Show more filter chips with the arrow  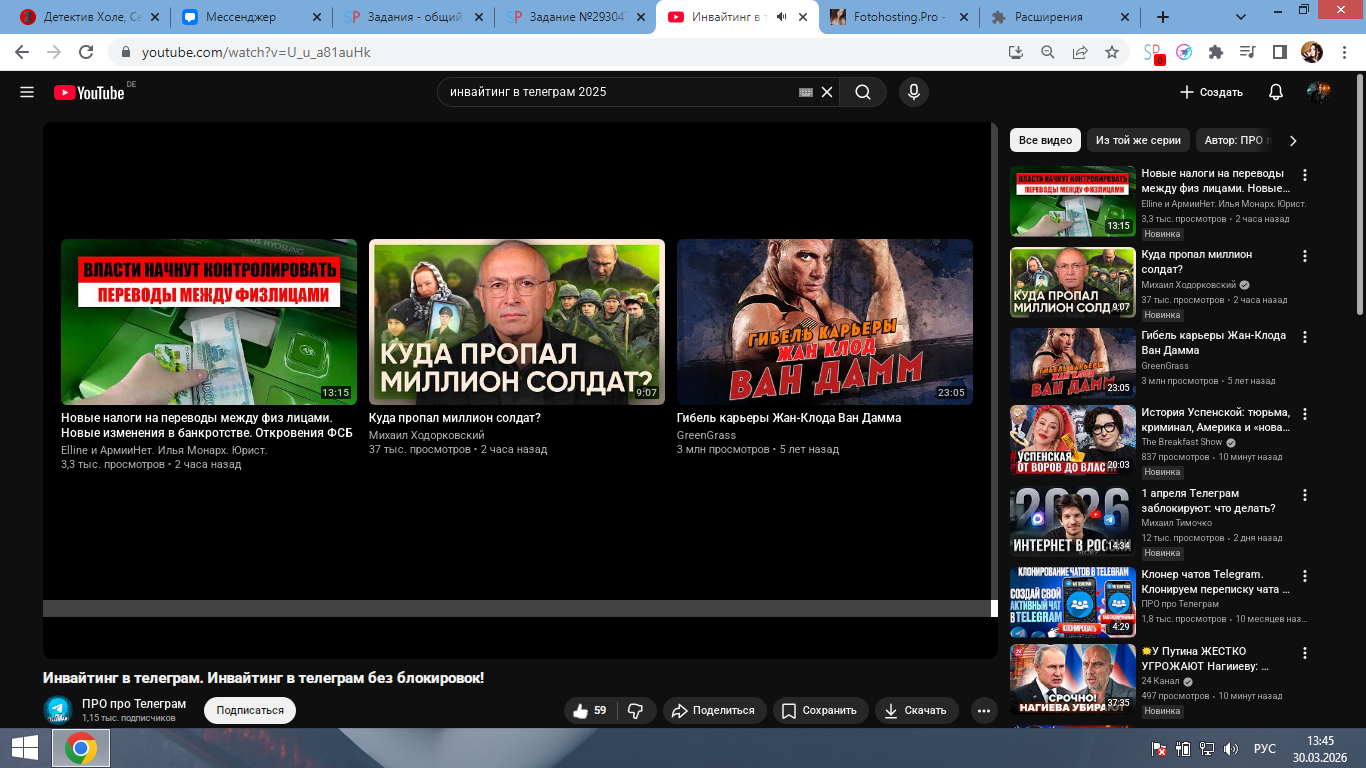[x=1293, y=141]
